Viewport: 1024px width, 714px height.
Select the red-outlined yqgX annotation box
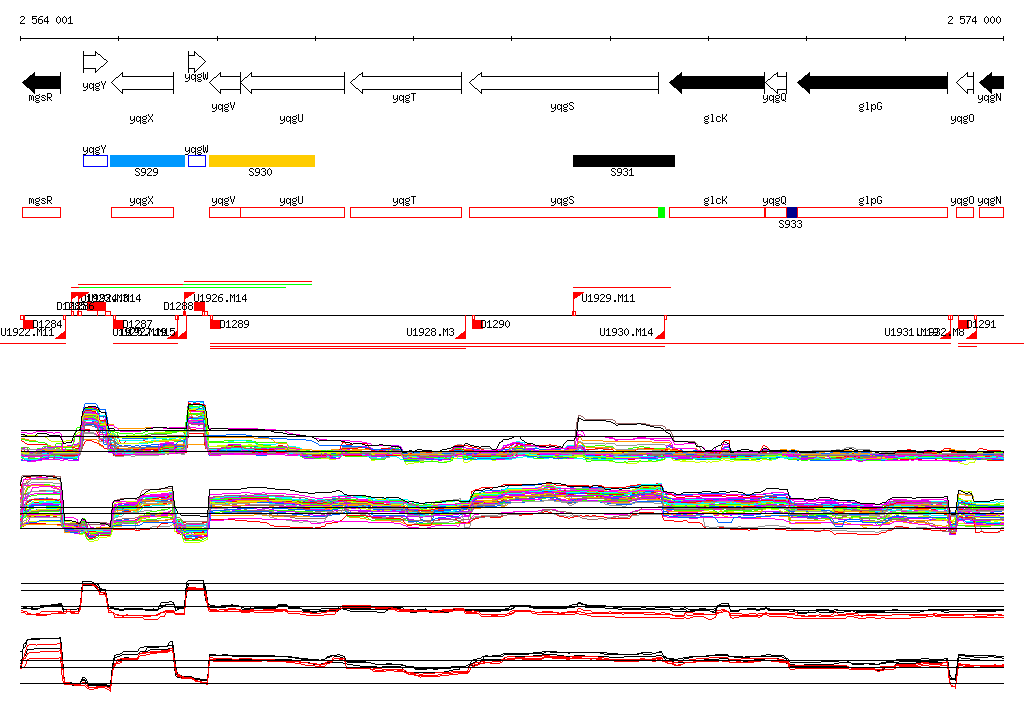[142, 212]
